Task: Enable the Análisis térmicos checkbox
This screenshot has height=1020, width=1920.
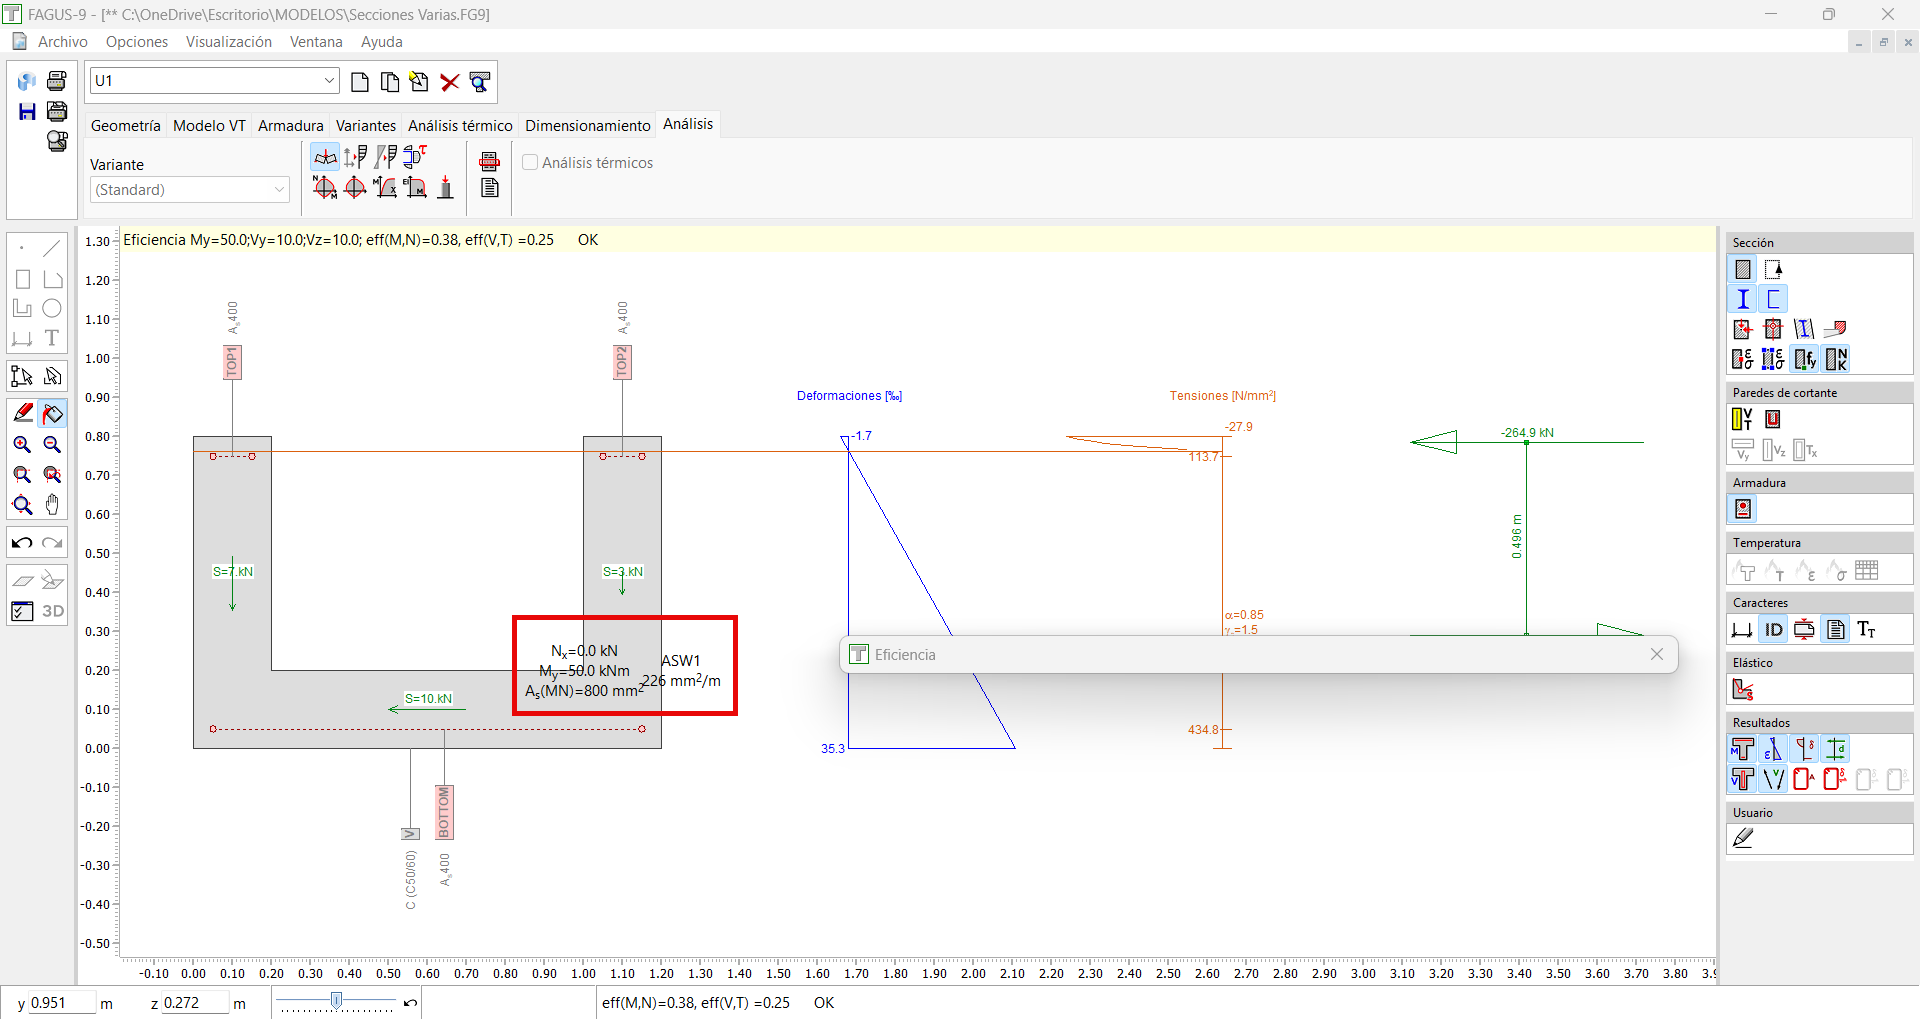Action: click(x=531, y=163)
